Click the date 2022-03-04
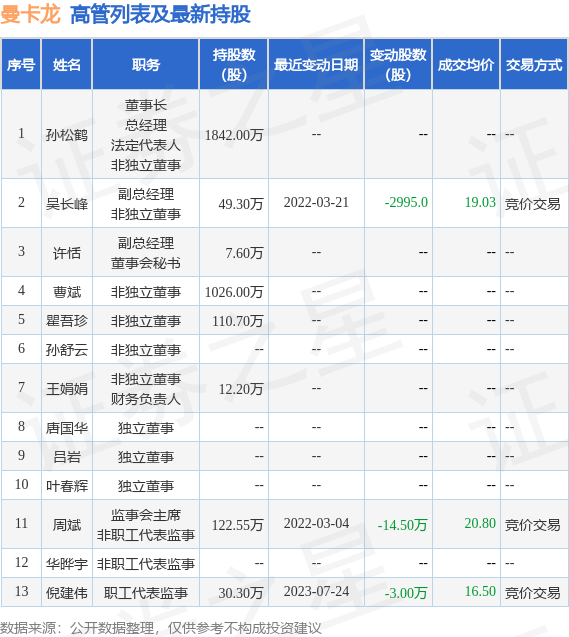 tap(316, 523)
